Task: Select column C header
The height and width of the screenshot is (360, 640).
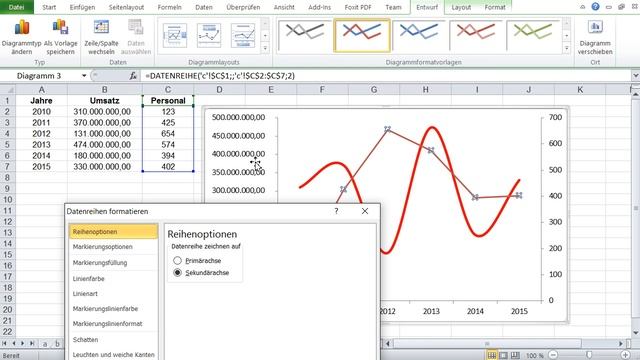Action: pos(168,89)
